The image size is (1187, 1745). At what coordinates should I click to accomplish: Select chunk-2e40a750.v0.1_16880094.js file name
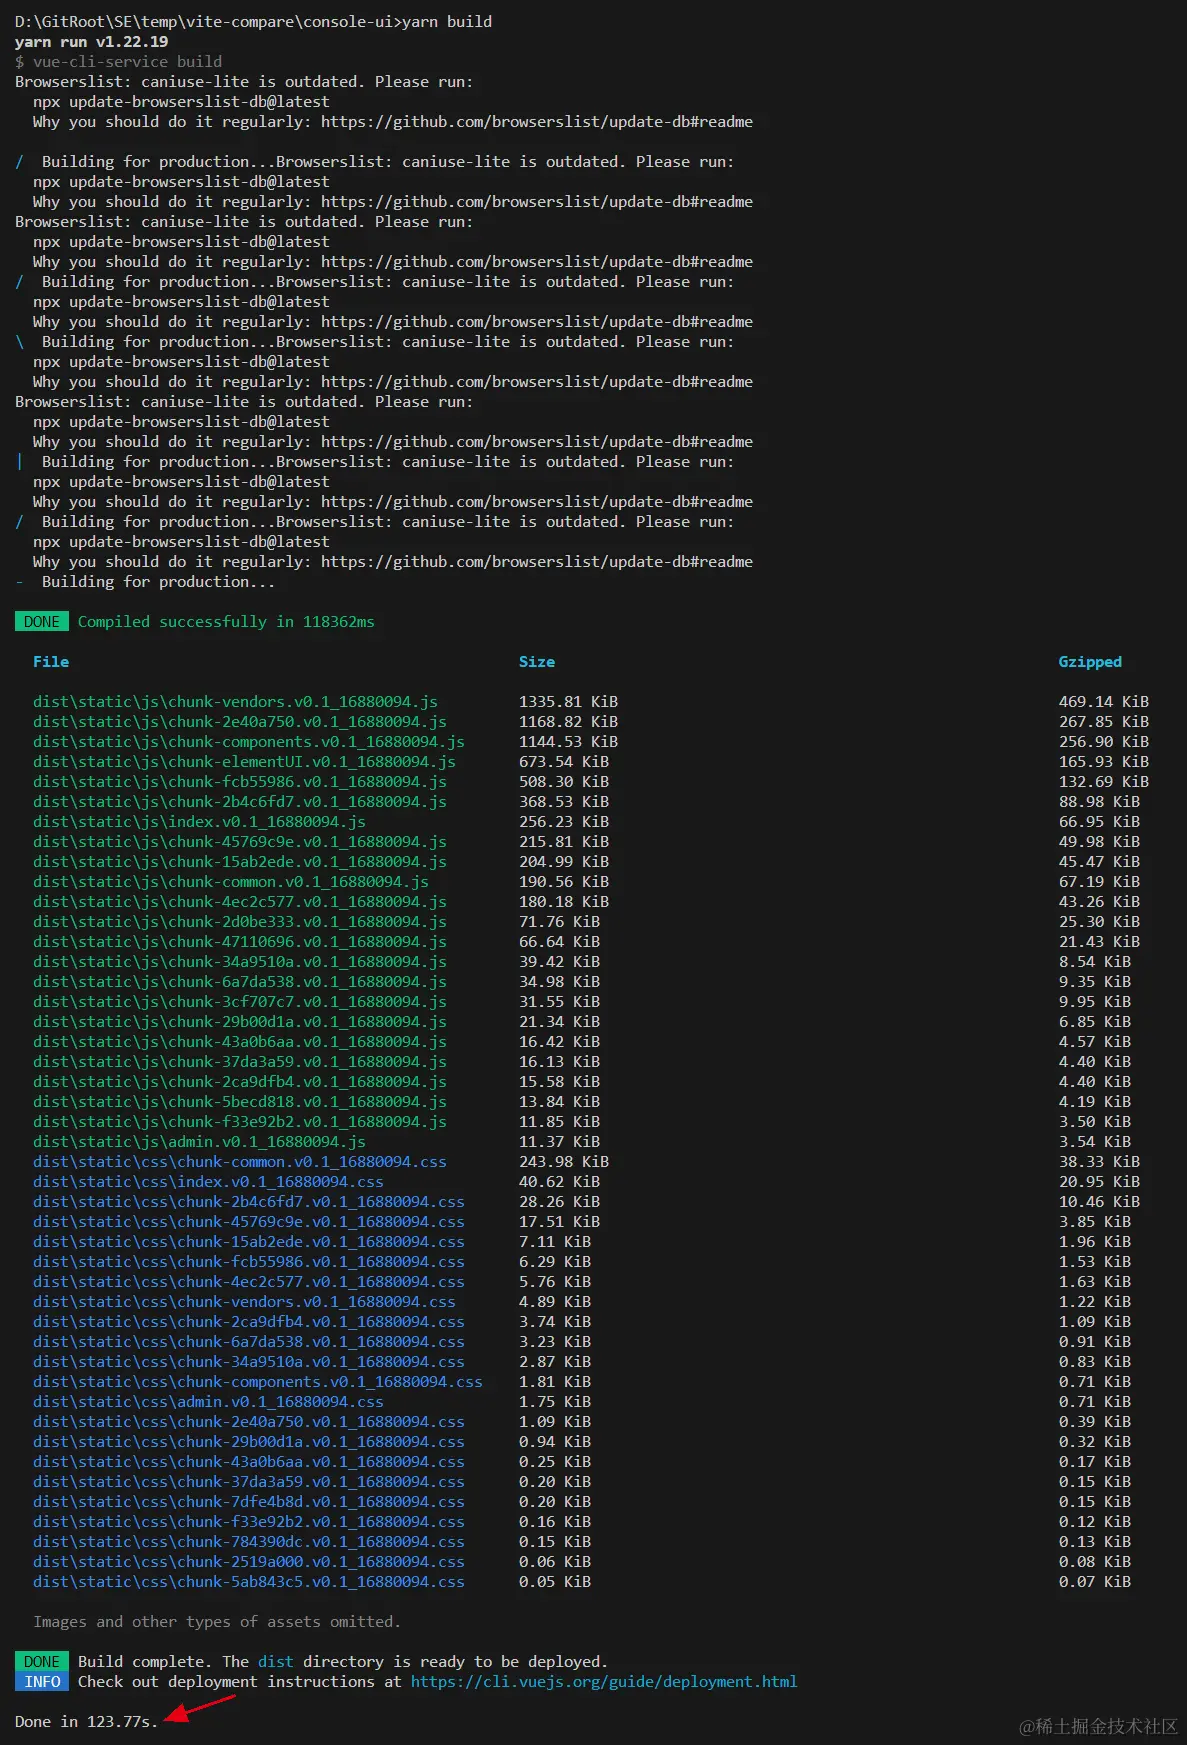click(240, 722)
